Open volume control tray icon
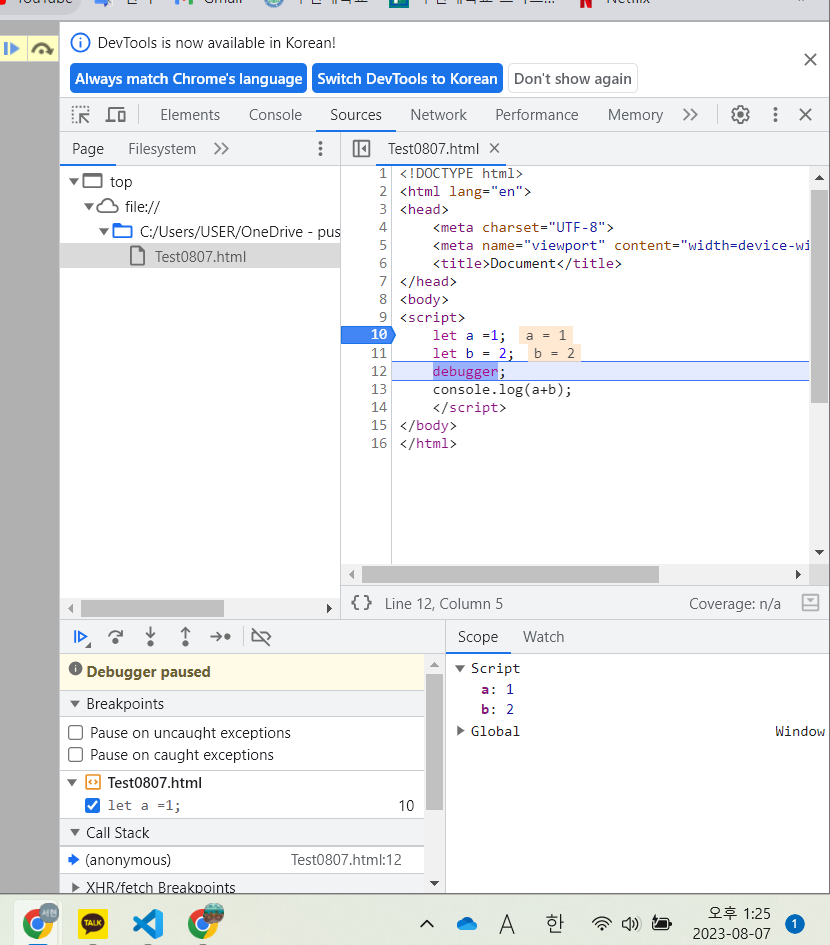830x945 pixels. pos(630,923)
